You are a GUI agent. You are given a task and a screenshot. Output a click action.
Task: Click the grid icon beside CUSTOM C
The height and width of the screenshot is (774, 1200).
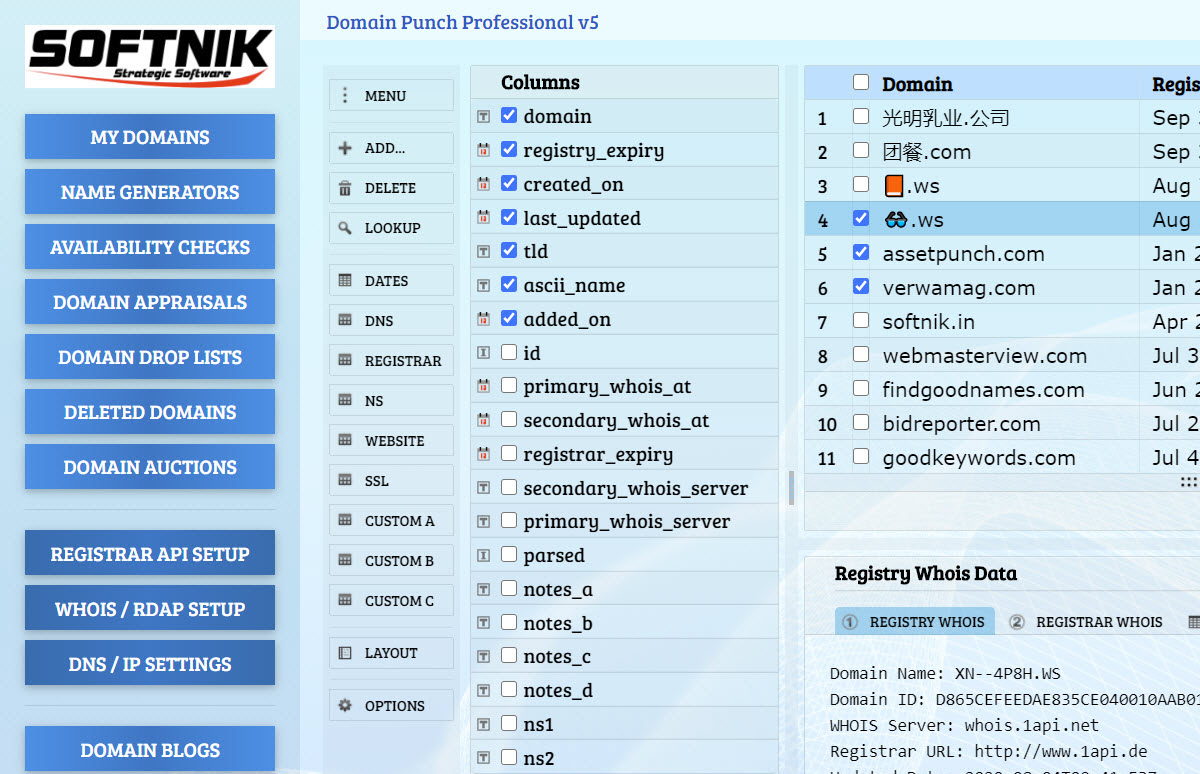click(x=345, y=601)
